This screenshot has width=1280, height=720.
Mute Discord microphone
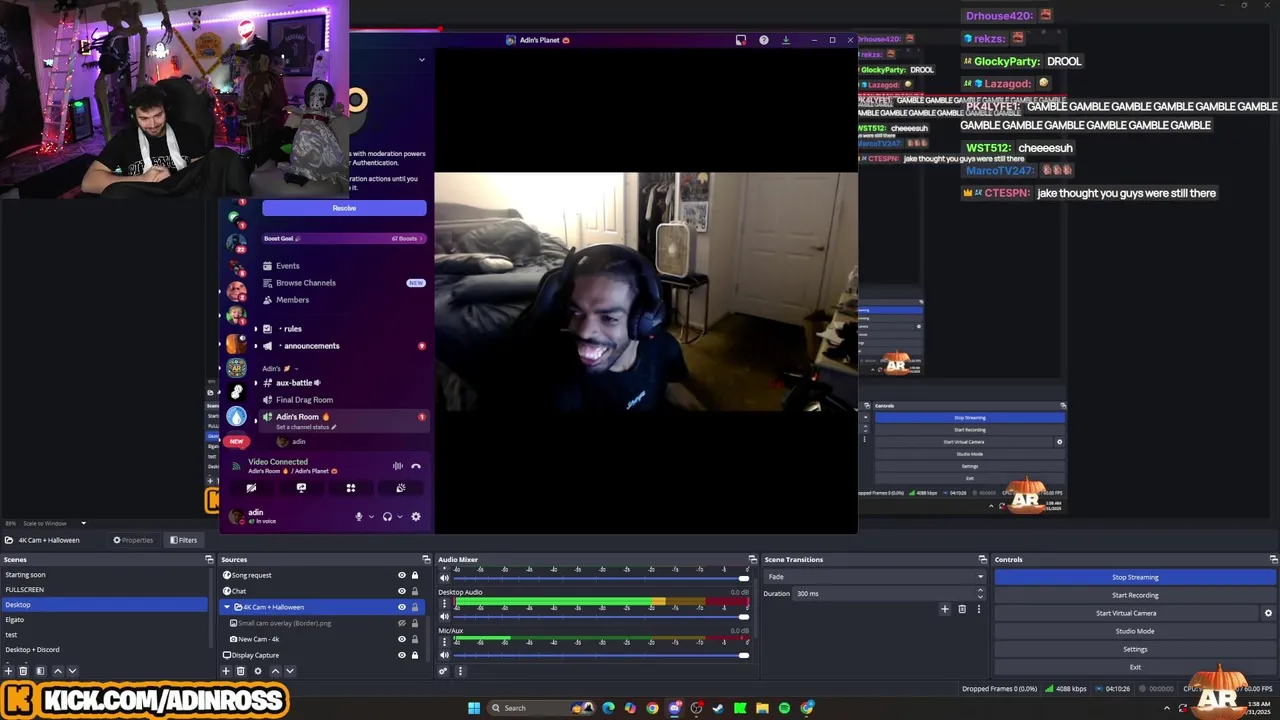359,517
